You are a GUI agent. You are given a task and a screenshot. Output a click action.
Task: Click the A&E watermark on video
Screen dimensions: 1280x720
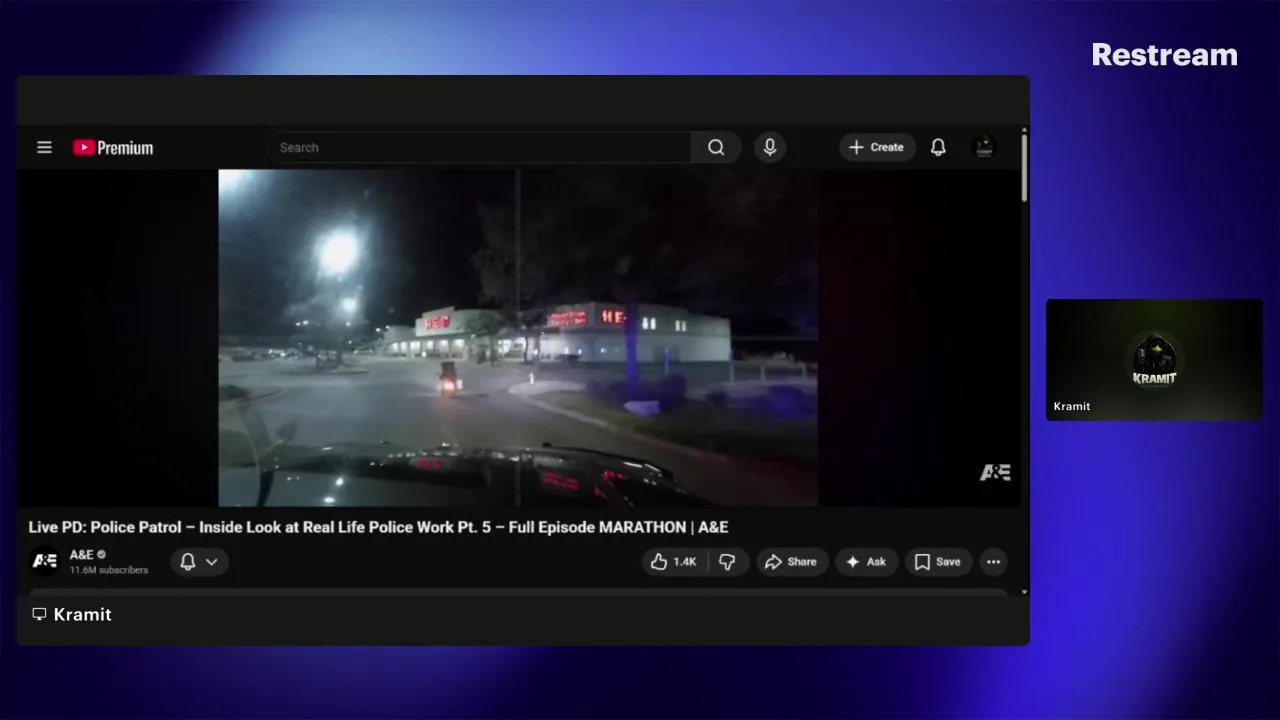[995, 472]
